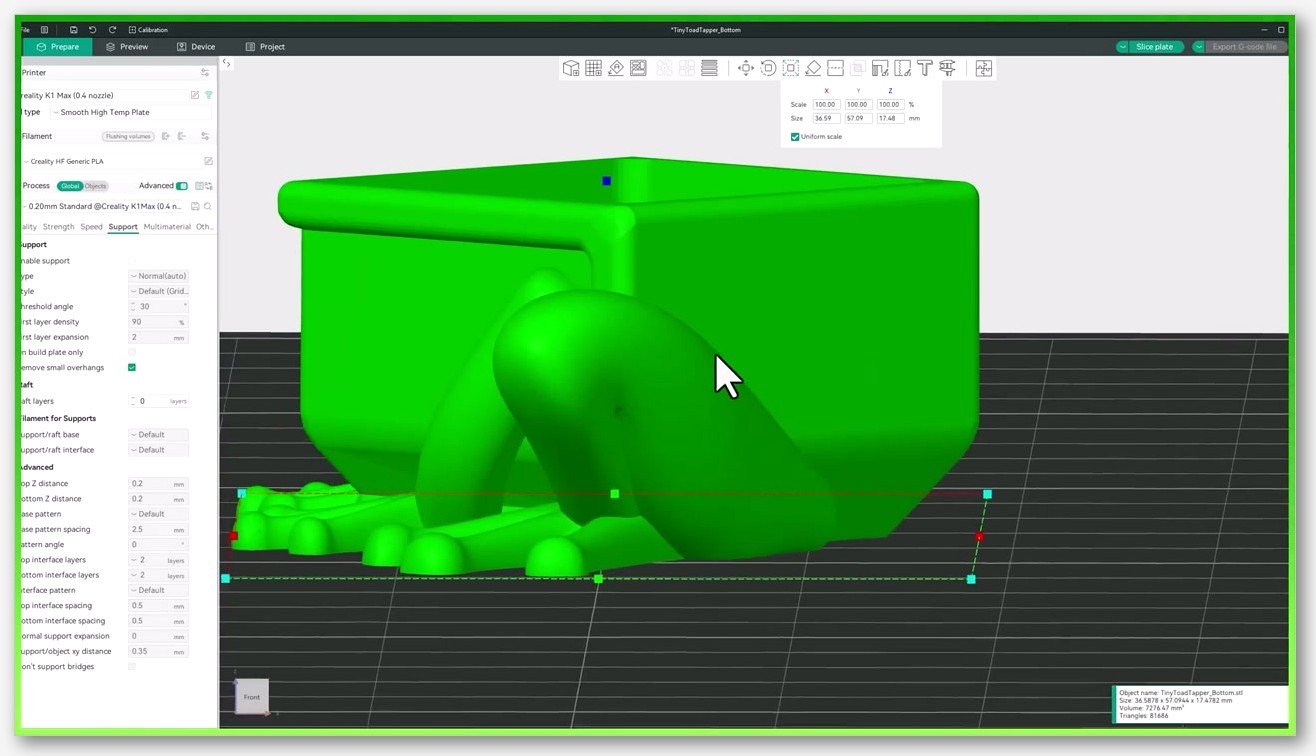
Task: Click the Save project icon
Action: pyautogui.click(x=74, y=30)
